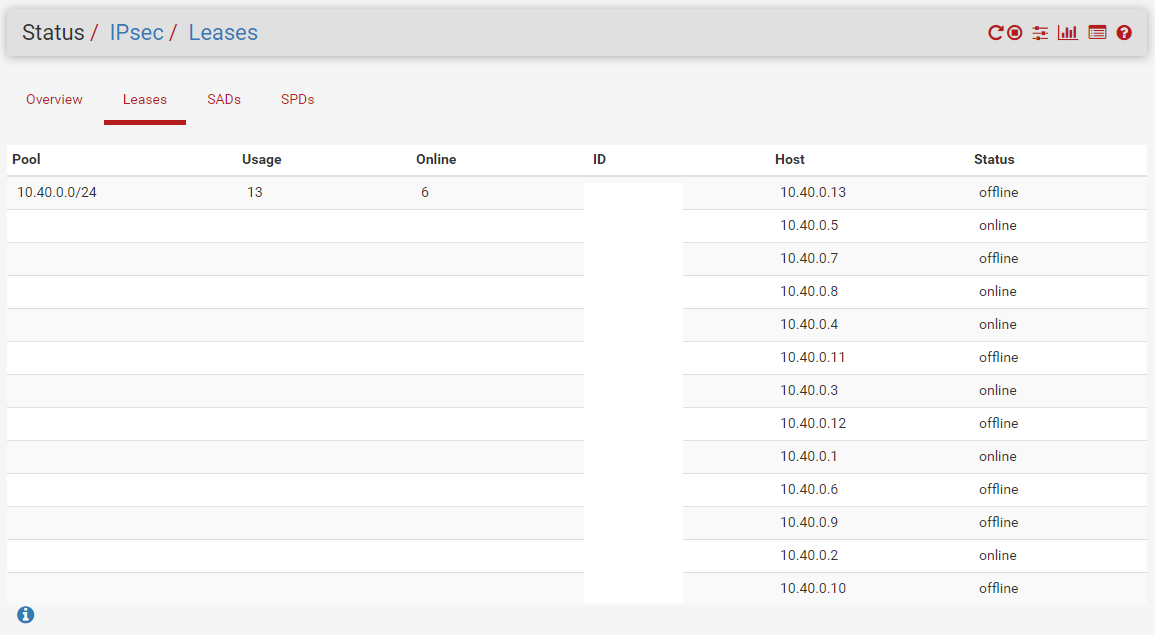
Task: Click the host link 10.40.0.1
Action: (809, 456)
